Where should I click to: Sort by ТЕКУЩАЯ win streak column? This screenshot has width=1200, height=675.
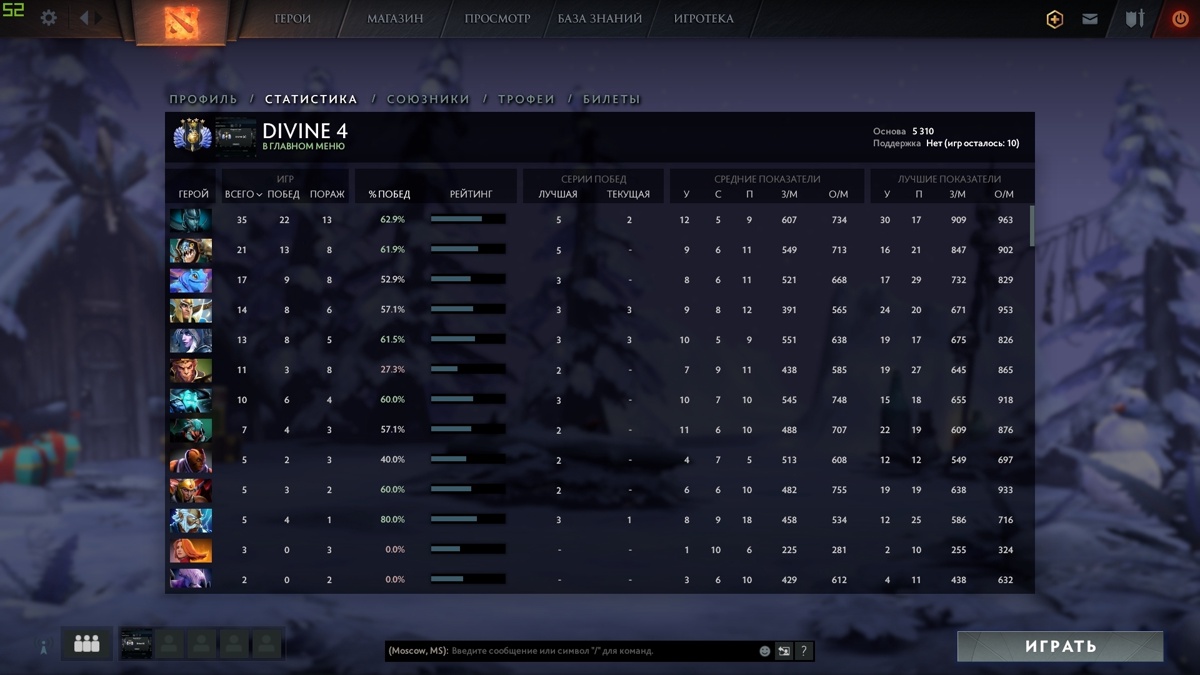click(628, 194)
